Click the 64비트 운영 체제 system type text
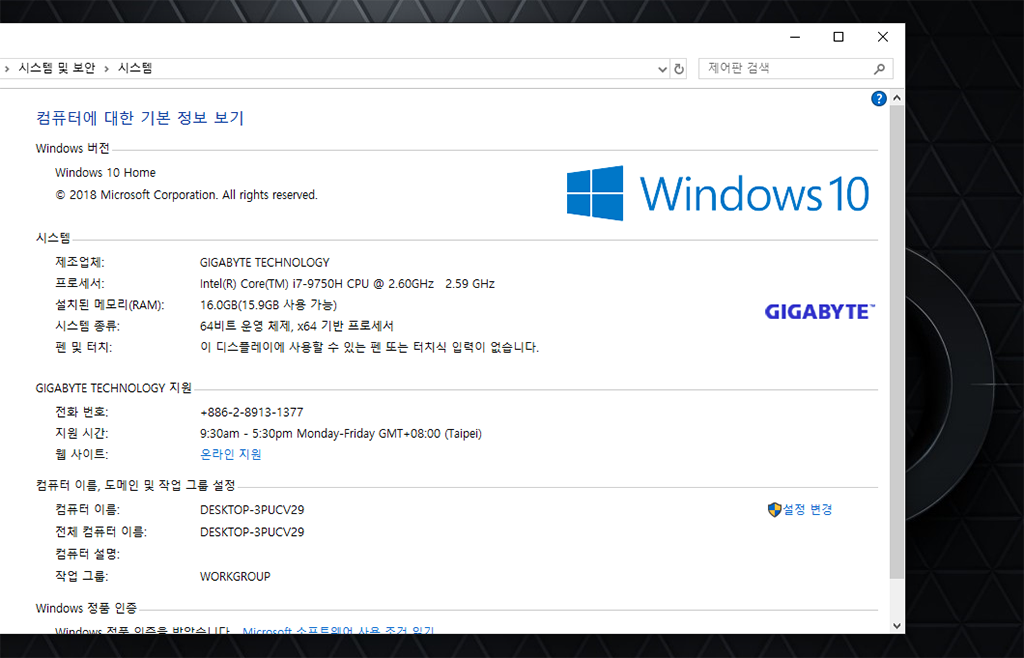 (x=296, y=326)
